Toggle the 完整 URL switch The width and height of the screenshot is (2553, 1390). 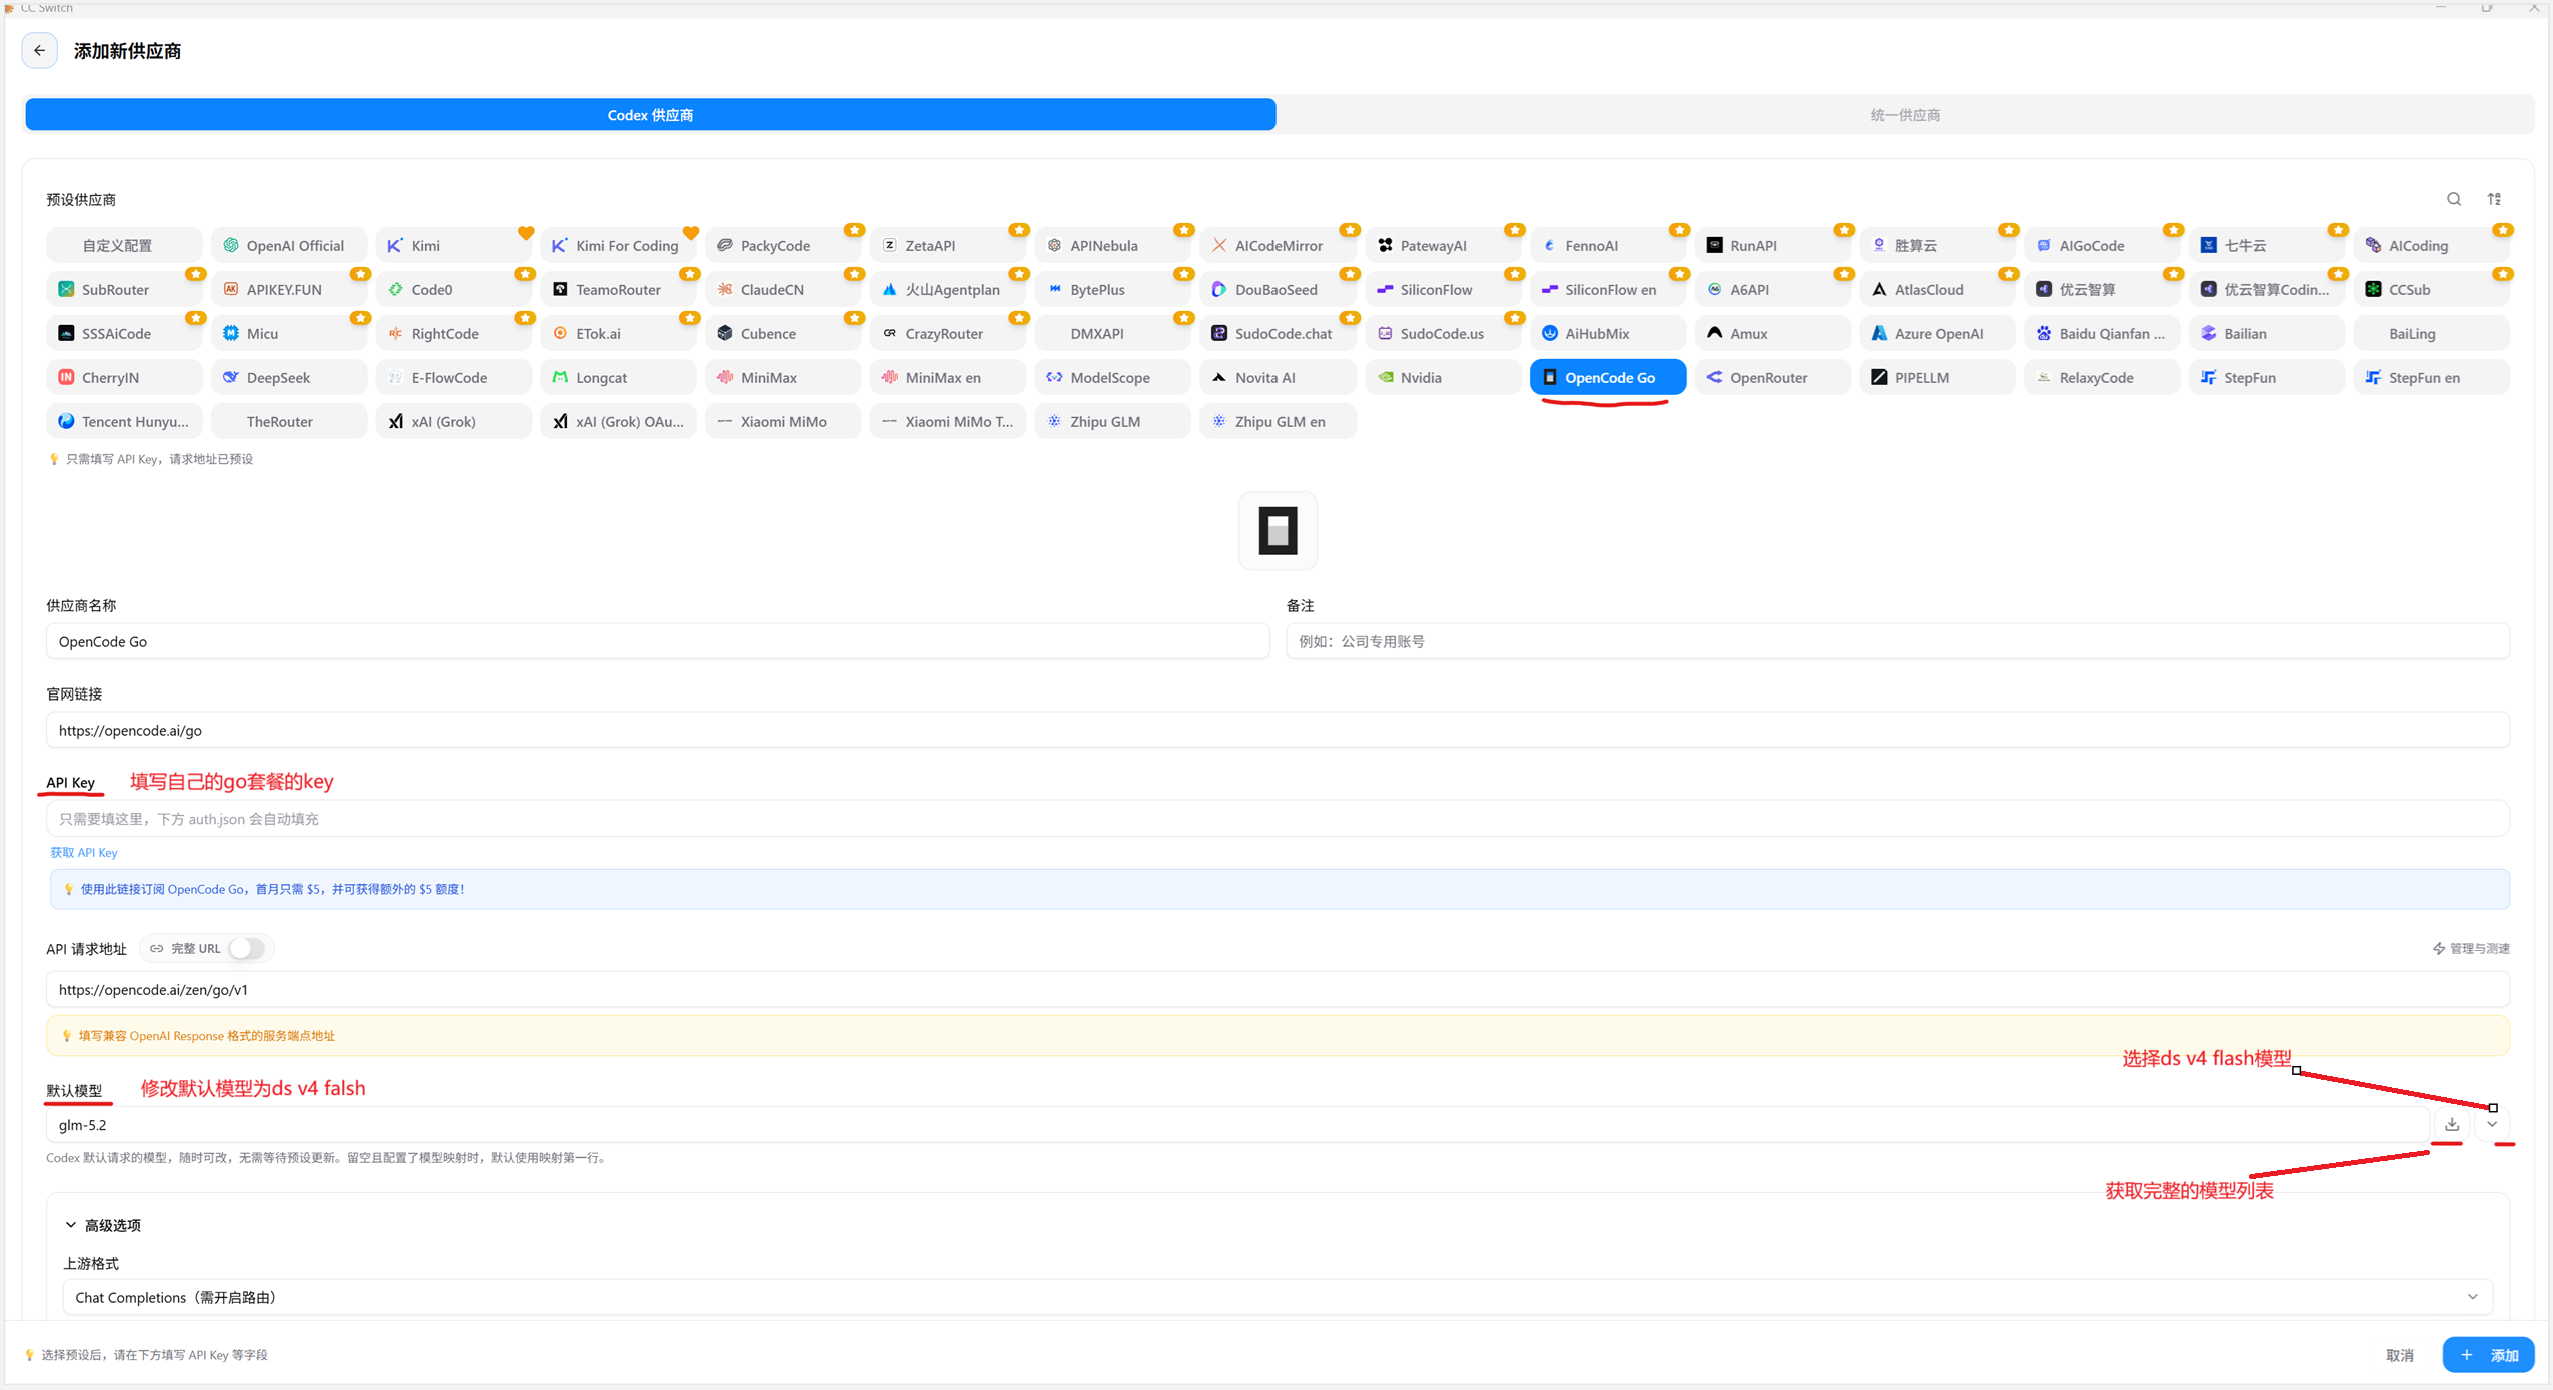point(246,948)
